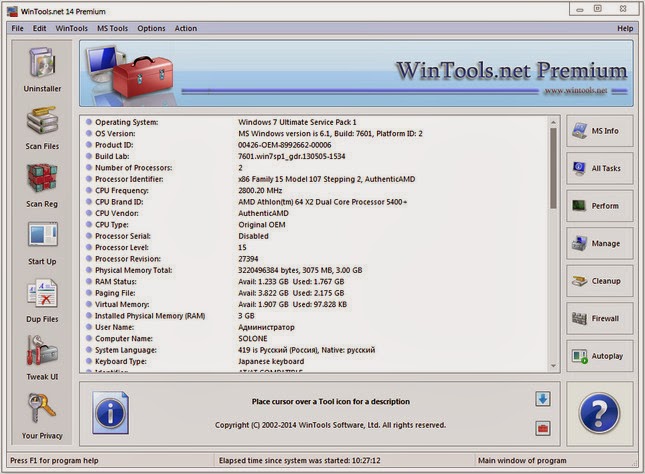The height and width of the screenshot is (474, 645).
Task: Select the System Language row
Action: [316, 350]
